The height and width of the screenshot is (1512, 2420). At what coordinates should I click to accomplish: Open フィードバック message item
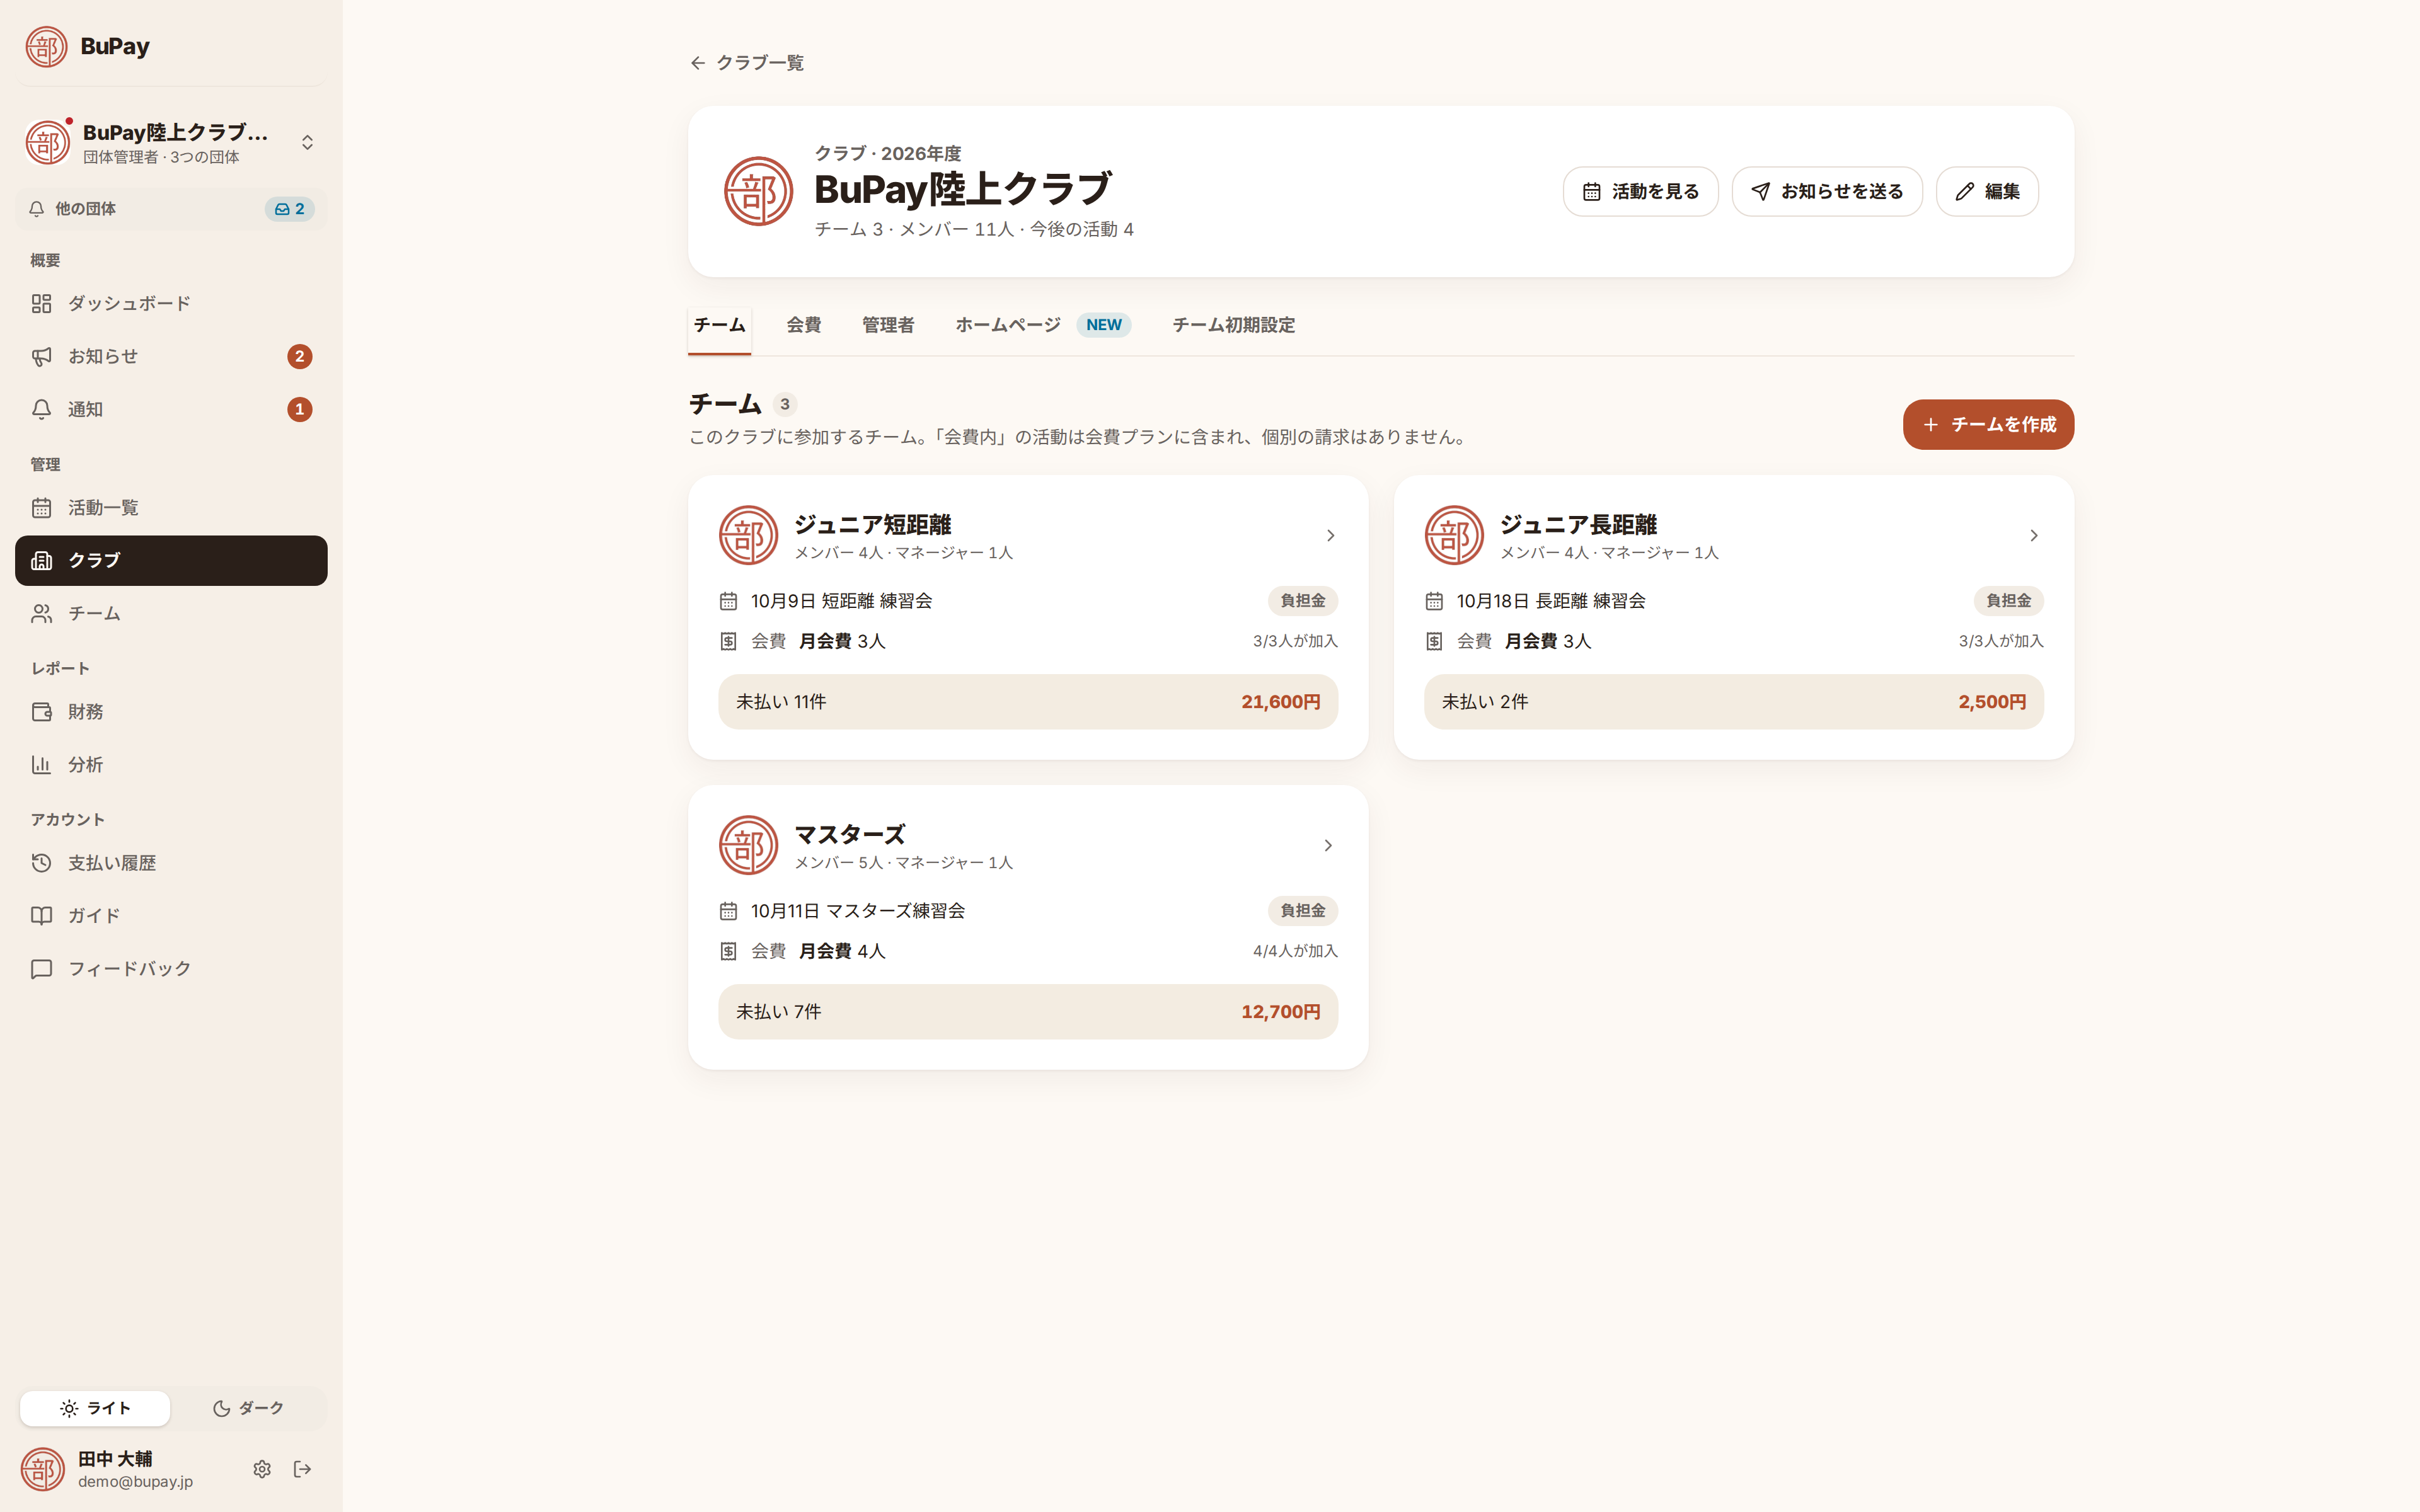(x=171, y=969)
